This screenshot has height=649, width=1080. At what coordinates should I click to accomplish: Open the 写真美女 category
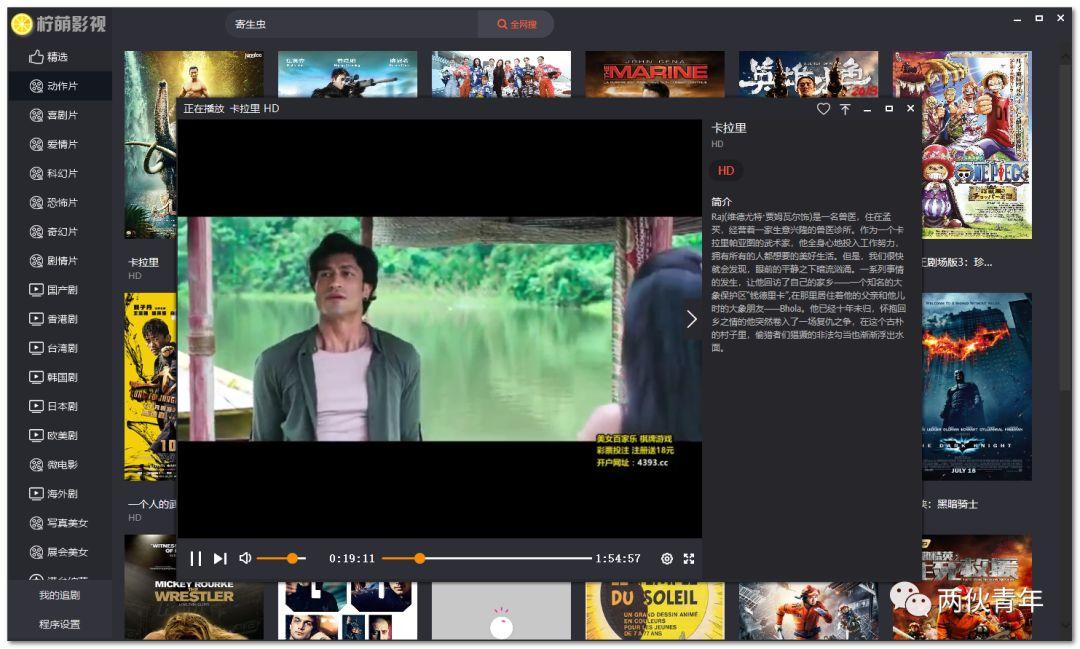tap(59, 523)
